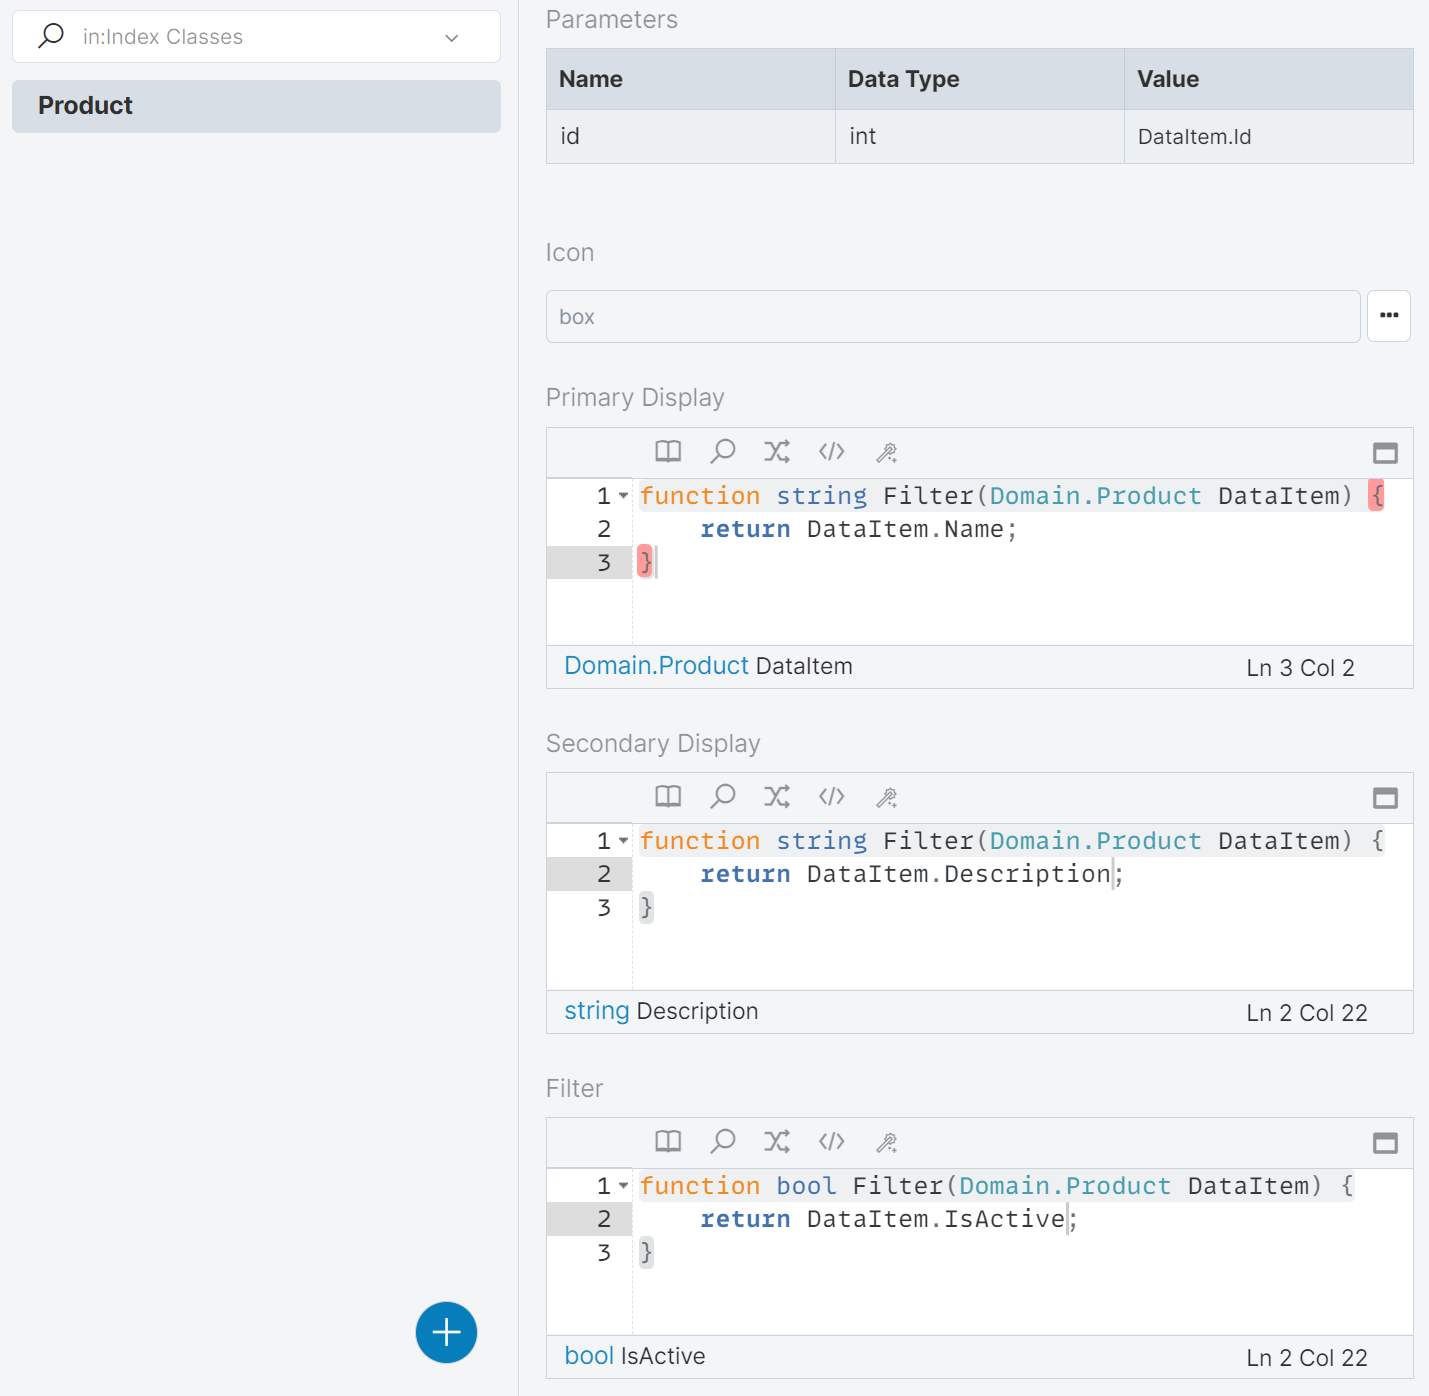
Task: Click the Icon text field containing box
Action: (952, 317)
